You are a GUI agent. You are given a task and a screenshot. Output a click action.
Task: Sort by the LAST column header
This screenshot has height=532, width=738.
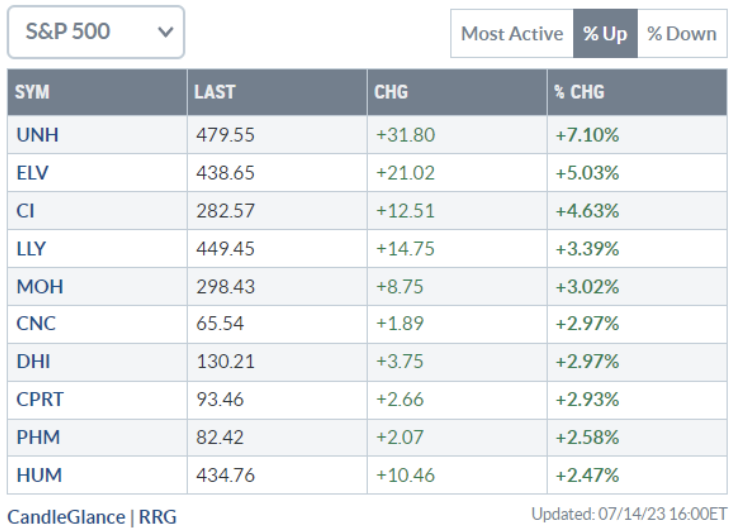point(214,92)
